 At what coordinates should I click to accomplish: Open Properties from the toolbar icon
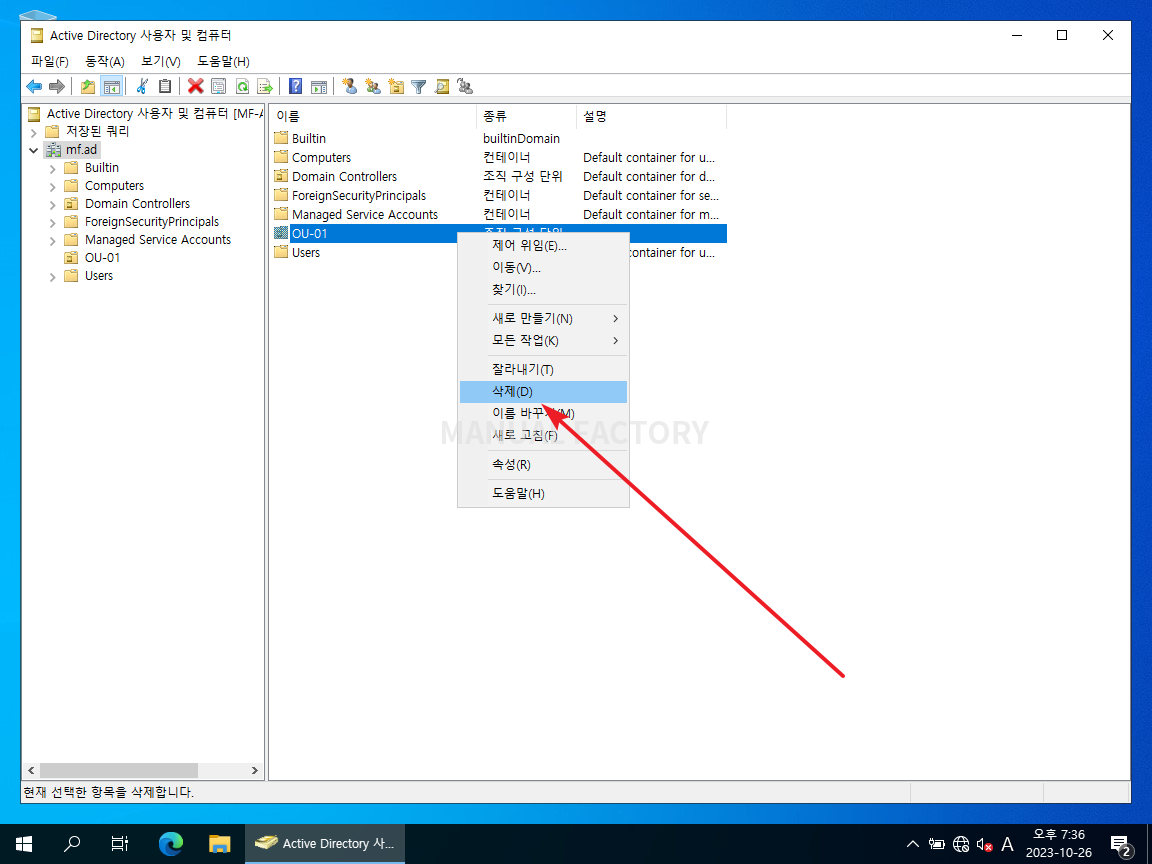coord(218,87)
